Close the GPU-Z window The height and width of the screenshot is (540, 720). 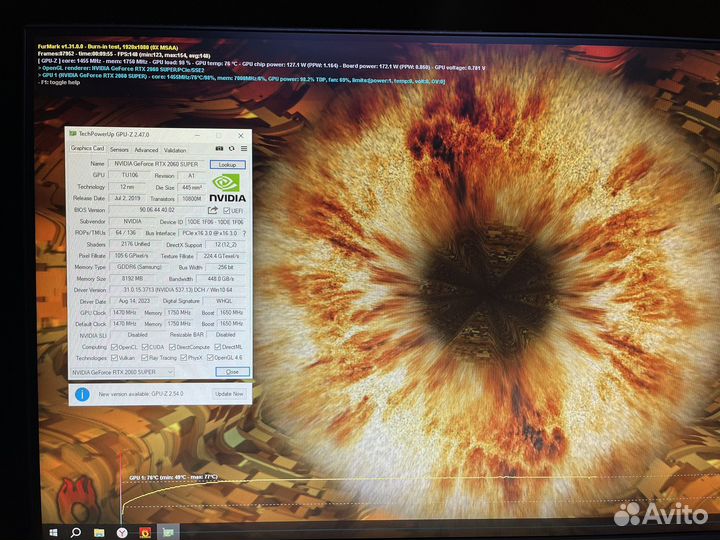(x=241, y=135)
